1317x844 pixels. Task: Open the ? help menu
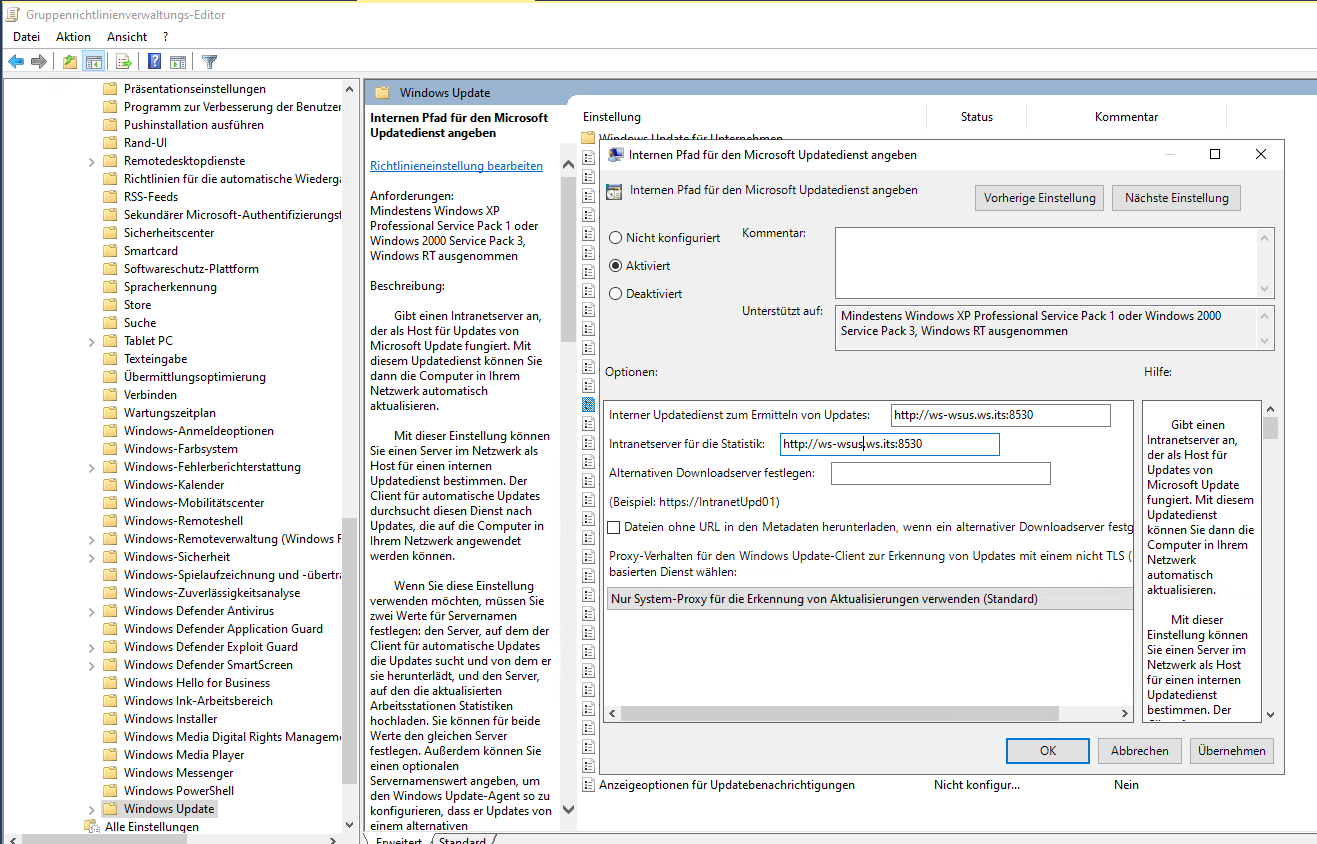click(x=166, y=37)
